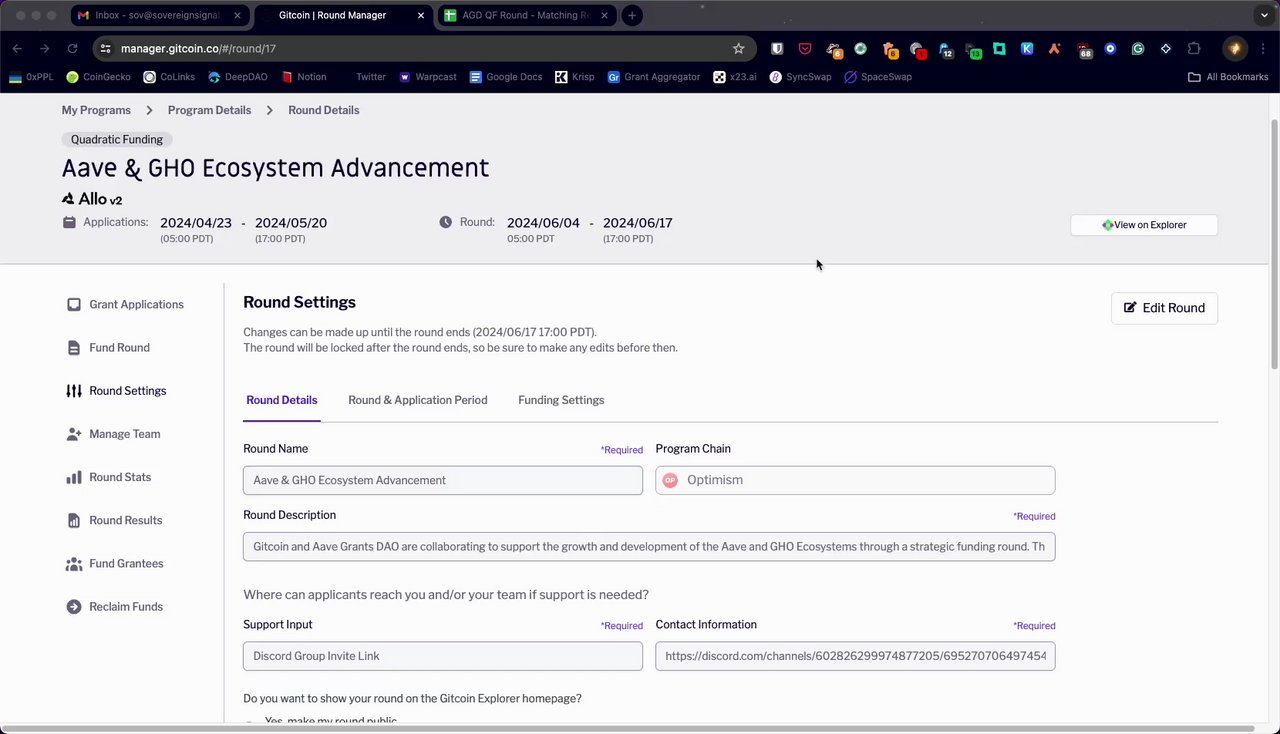
Task: Open the Extensions puzzle piece menu
Action: [1194, 48]
